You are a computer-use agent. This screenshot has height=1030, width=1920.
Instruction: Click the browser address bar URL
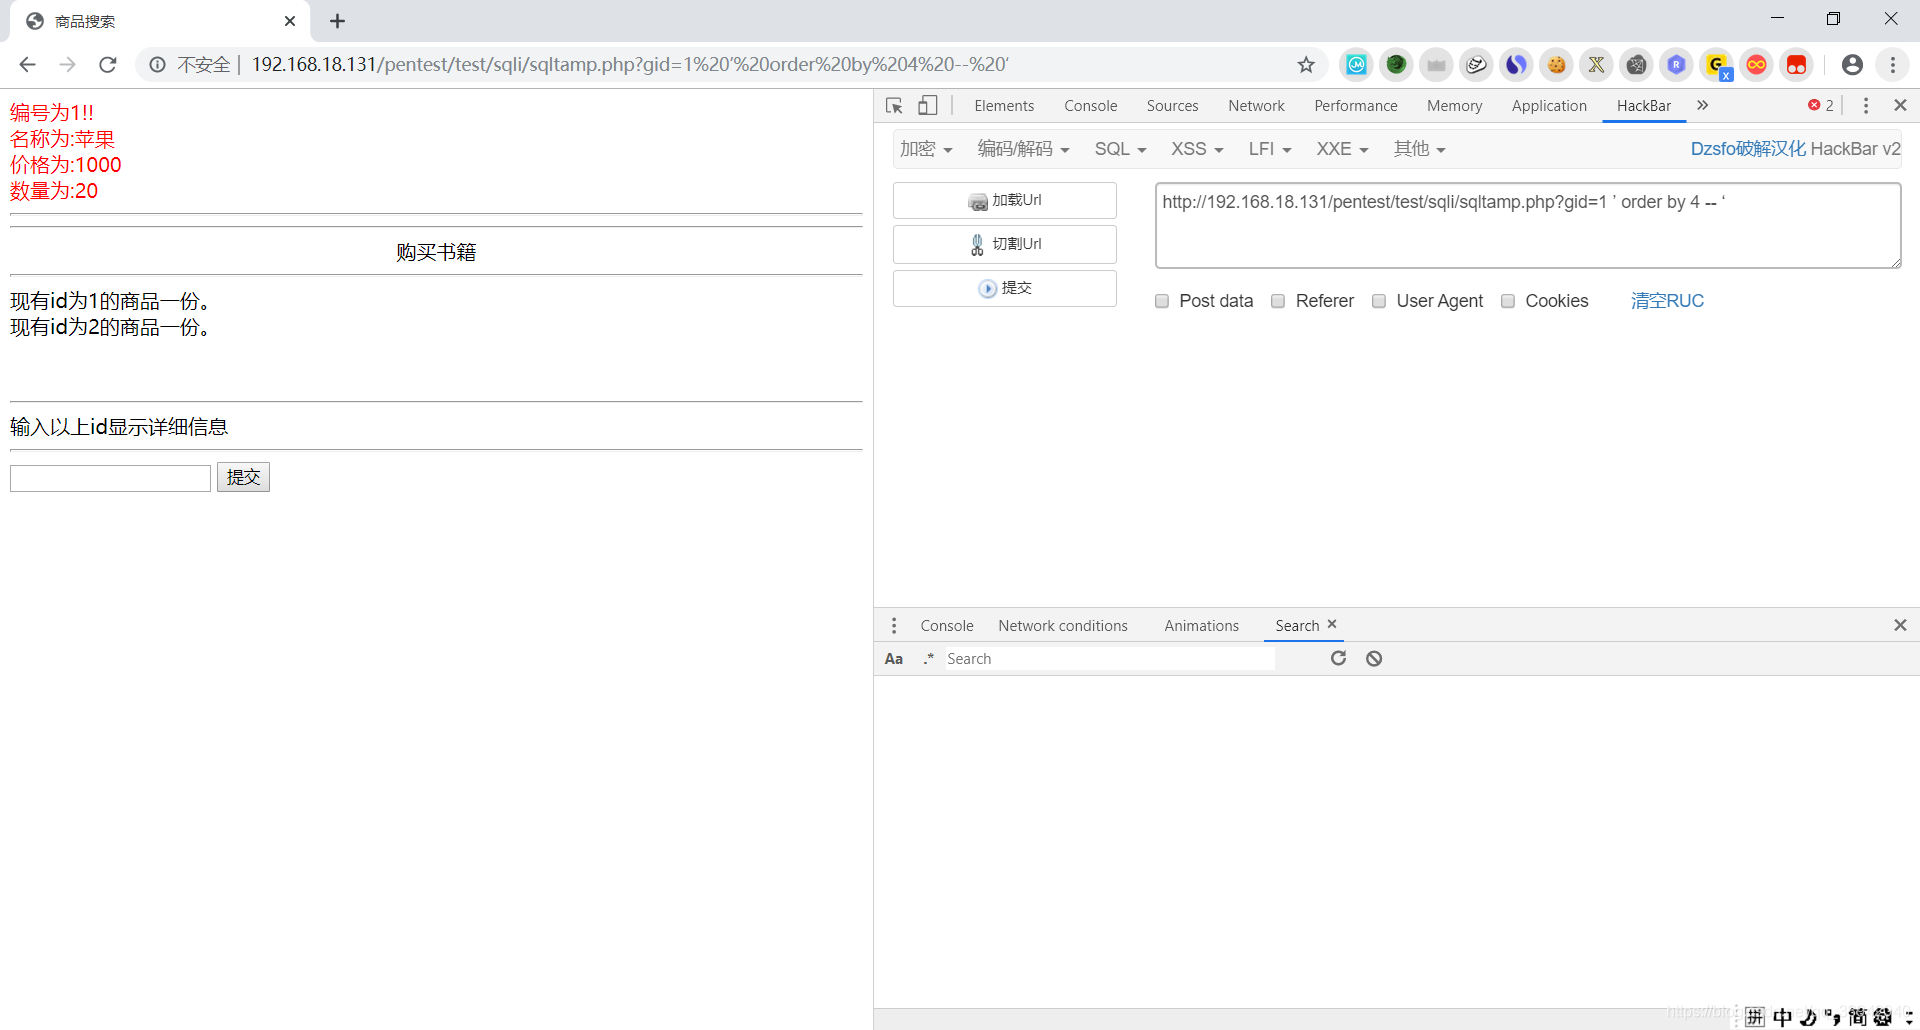pyautogui.click(x=630, y=65)
